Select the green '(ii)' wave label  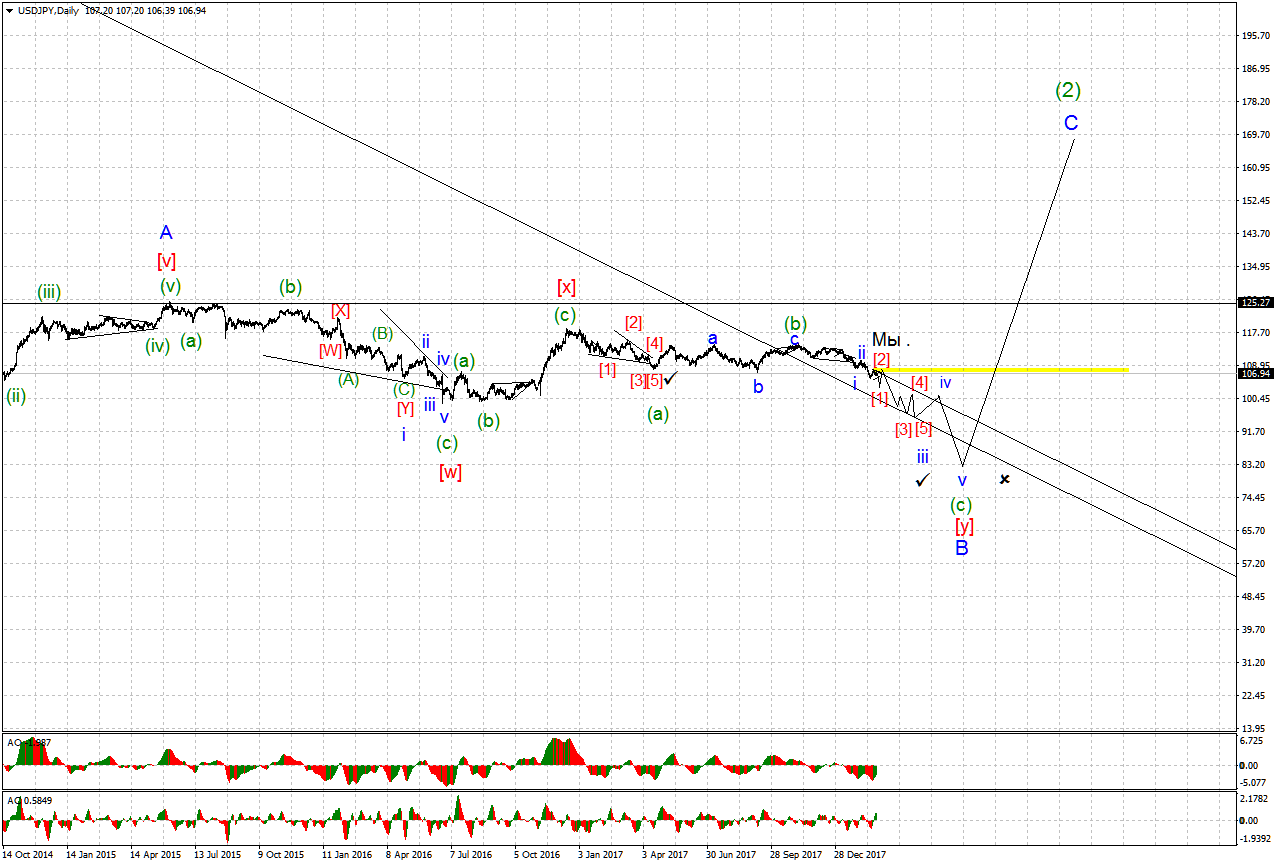[x=16, y=395]
